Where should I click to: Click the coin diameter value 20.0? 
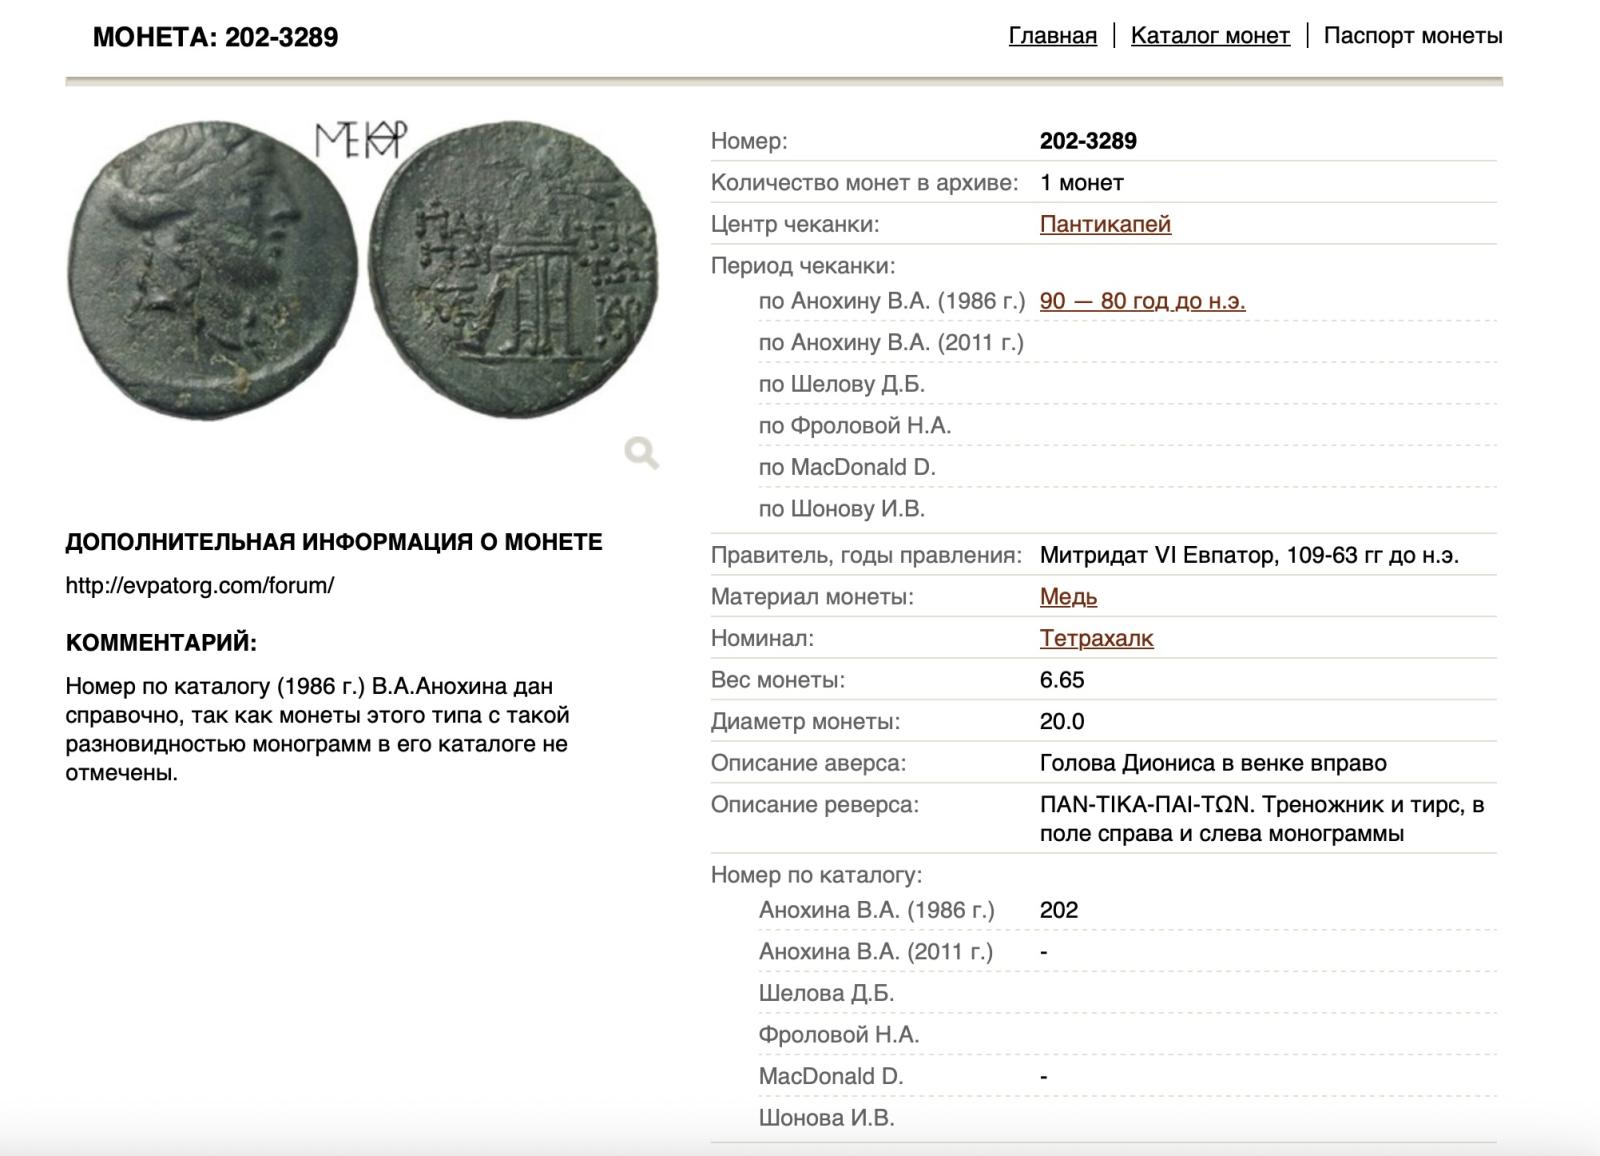(x=1062, y=722)
